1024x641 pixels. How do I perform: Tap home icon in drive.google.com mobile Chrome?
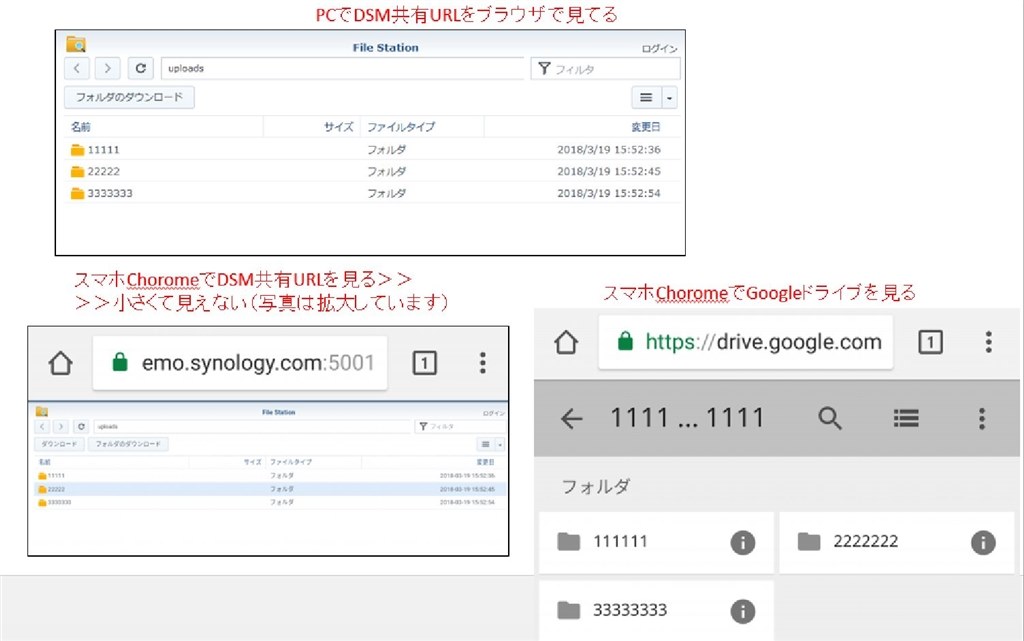pos(566,341)
